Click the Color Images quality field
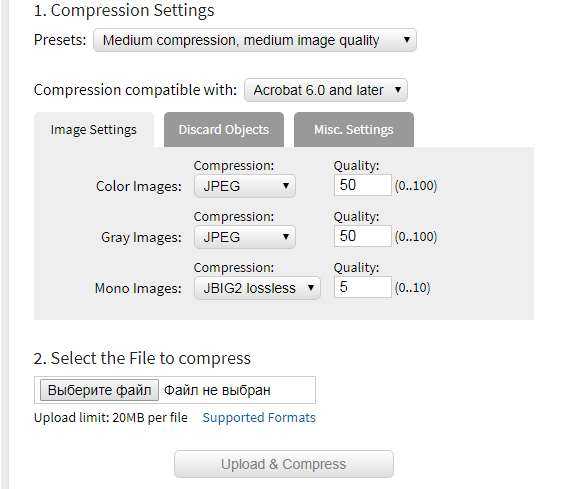This screenshot has height=489, width=561. [363, 185]
